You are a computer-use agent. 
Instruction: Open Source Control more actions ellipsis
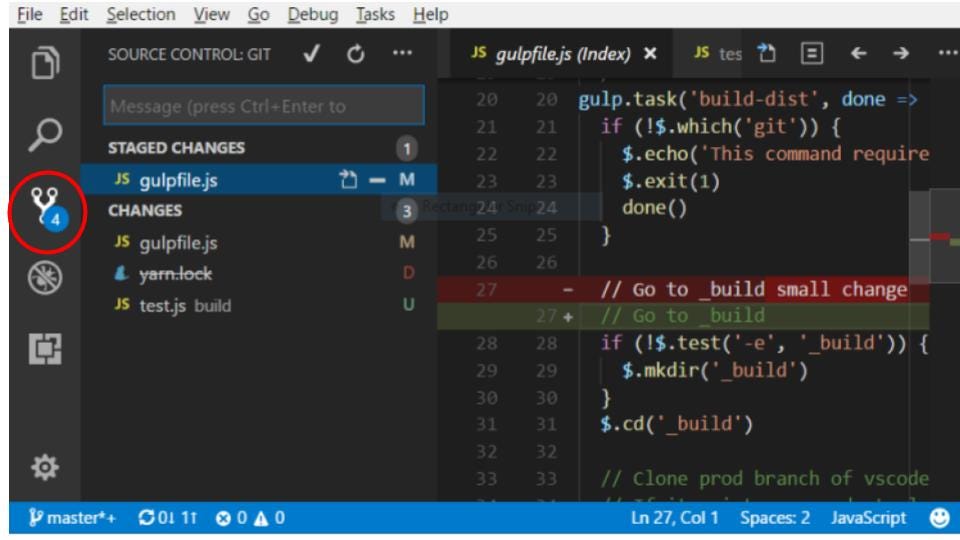tap(402, 53)
